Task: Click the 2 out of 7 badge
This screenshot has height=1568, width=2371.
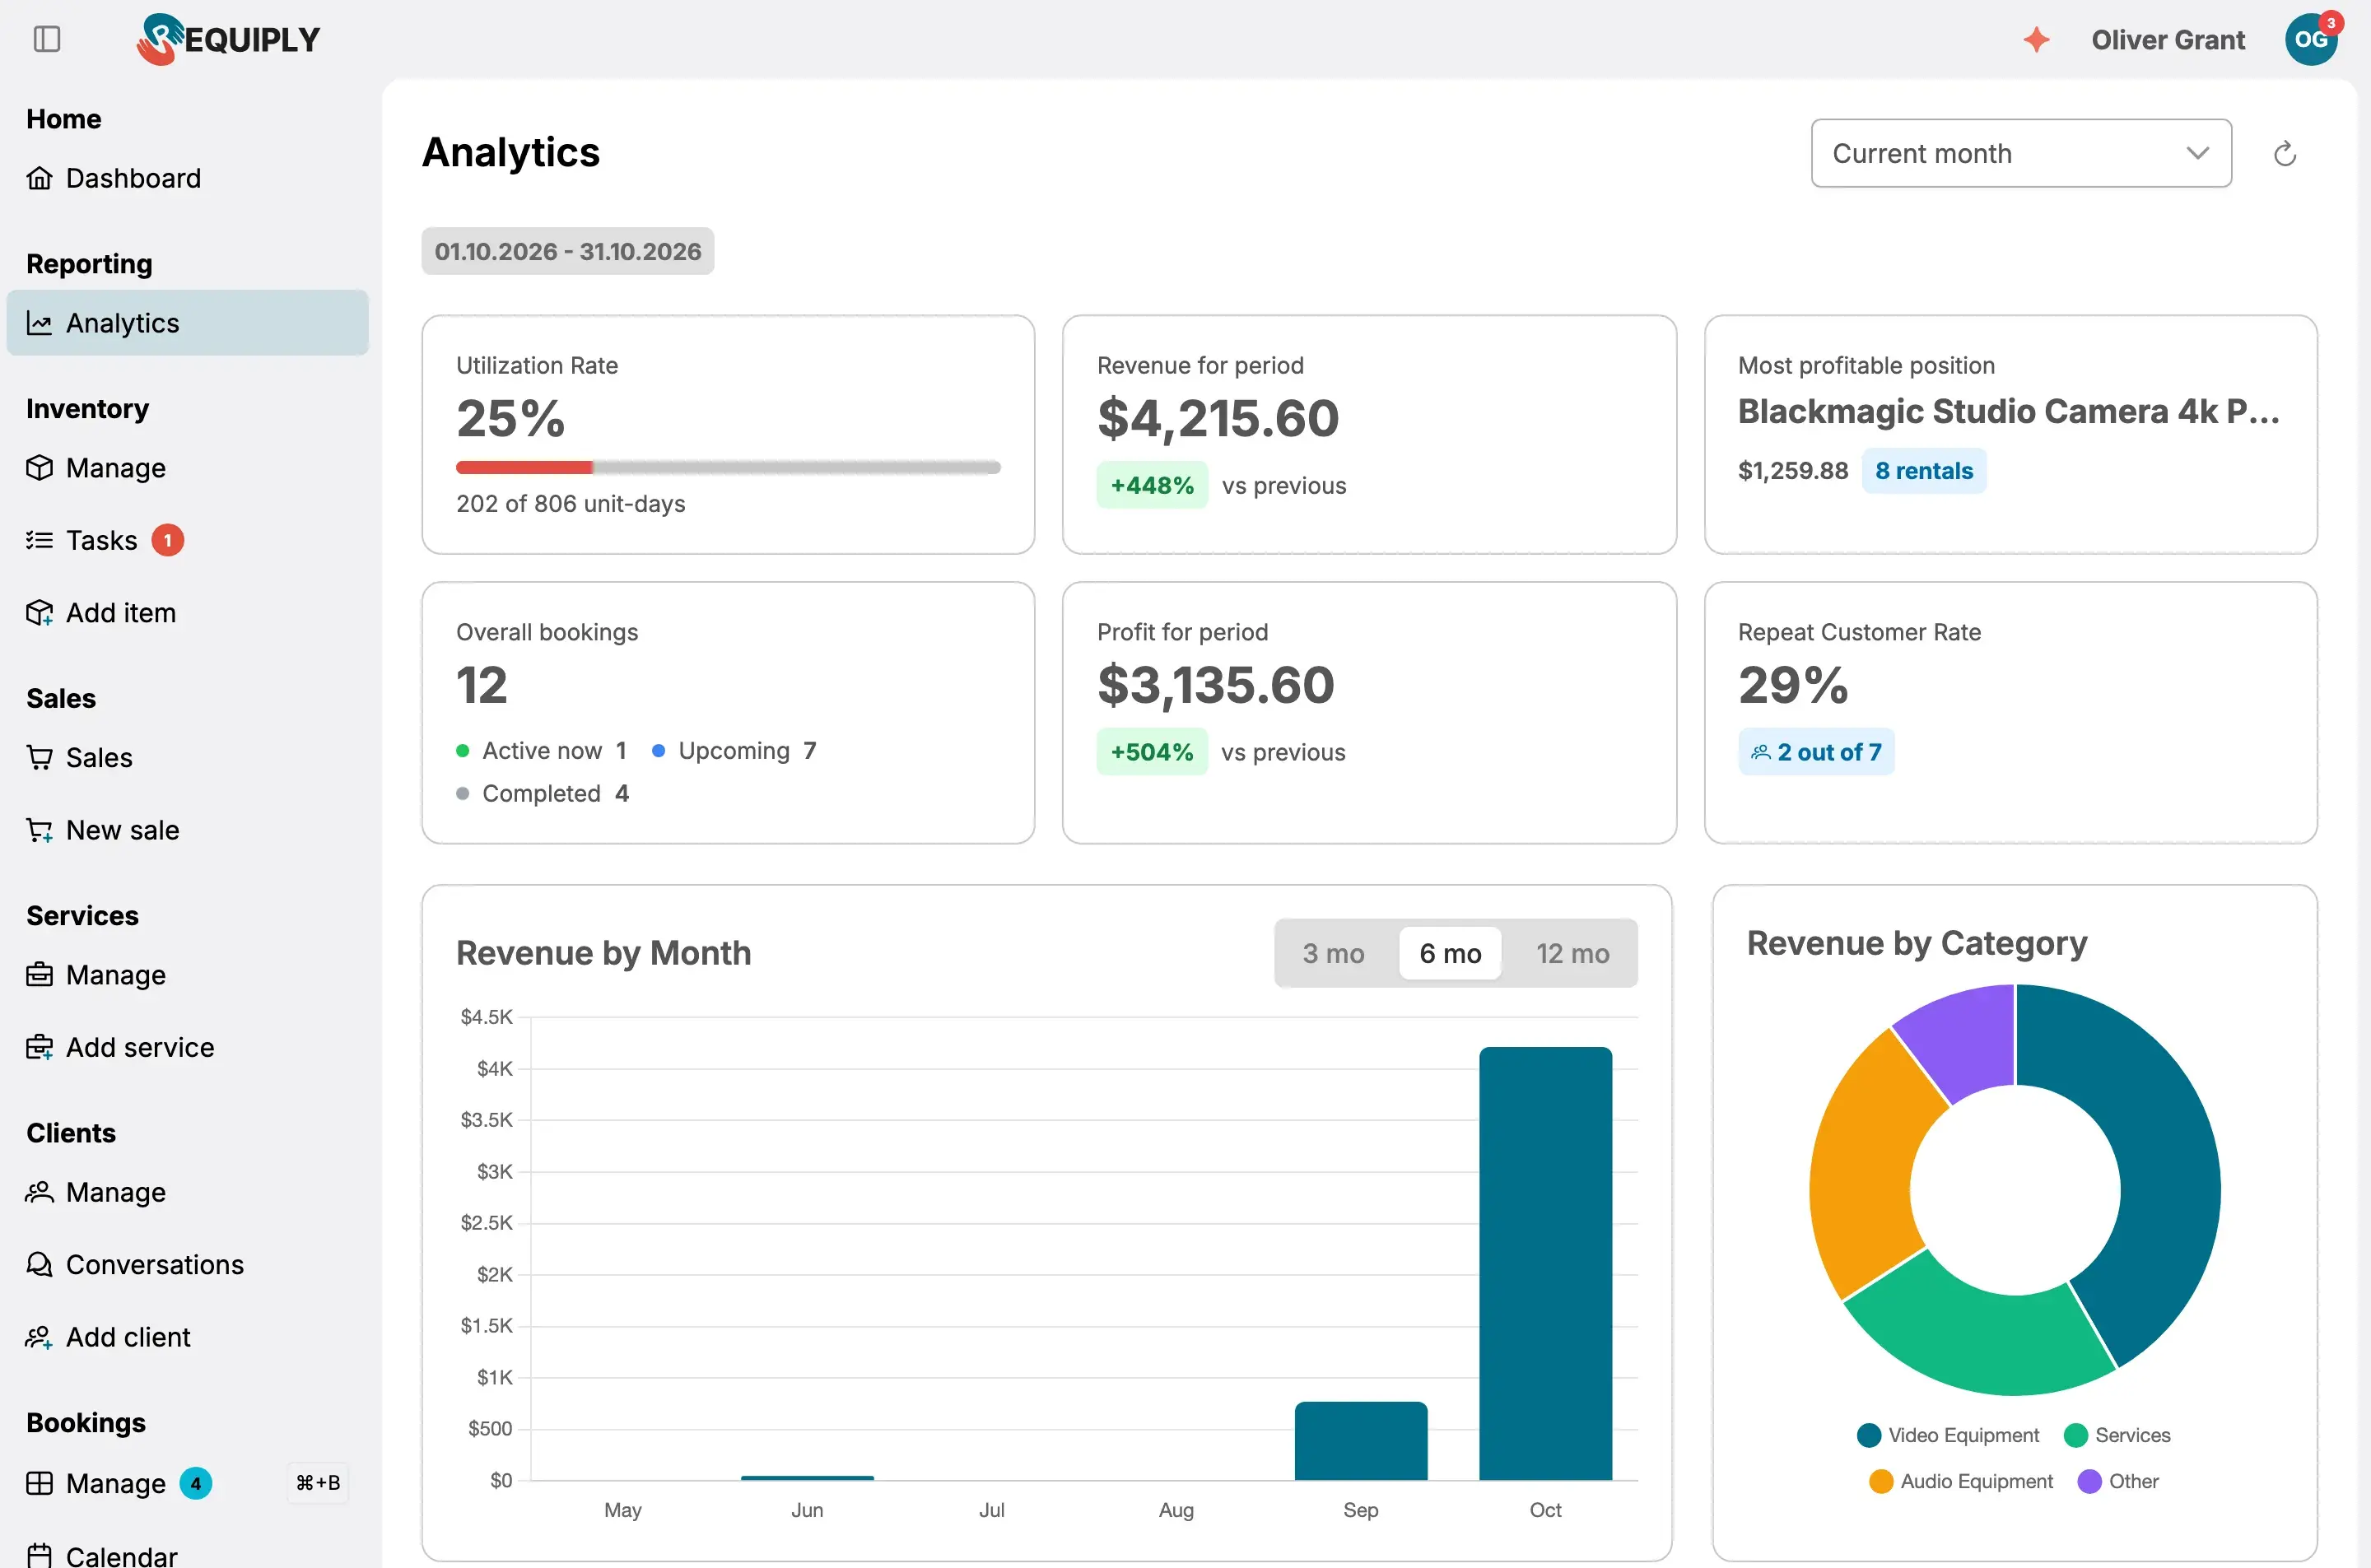Action: click(1815, 752)
